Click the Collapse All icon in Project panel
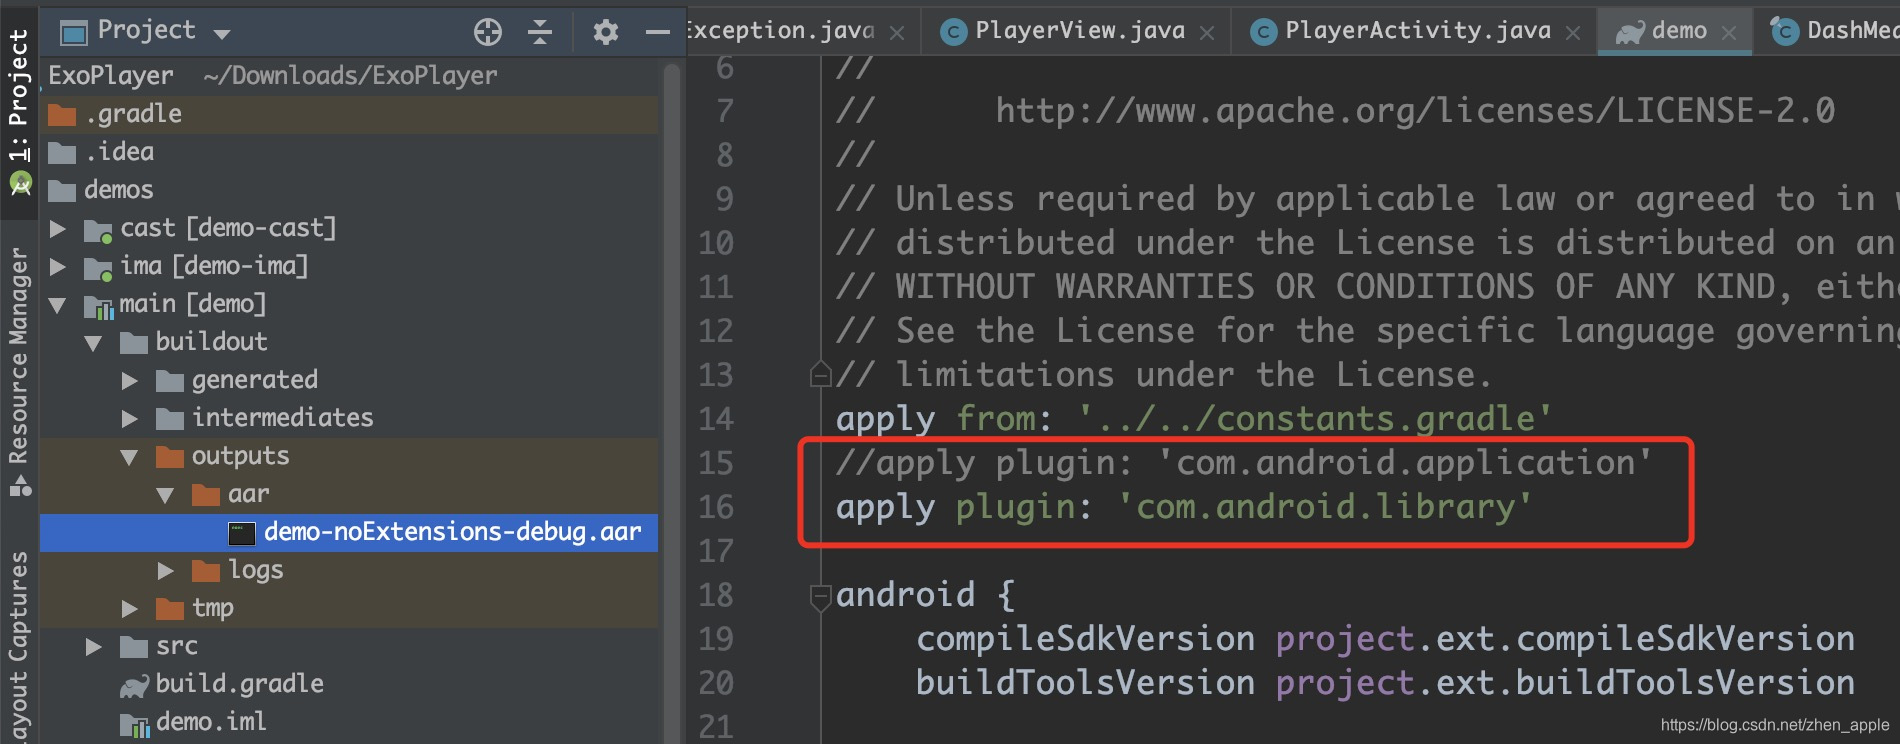 point(540,32)
